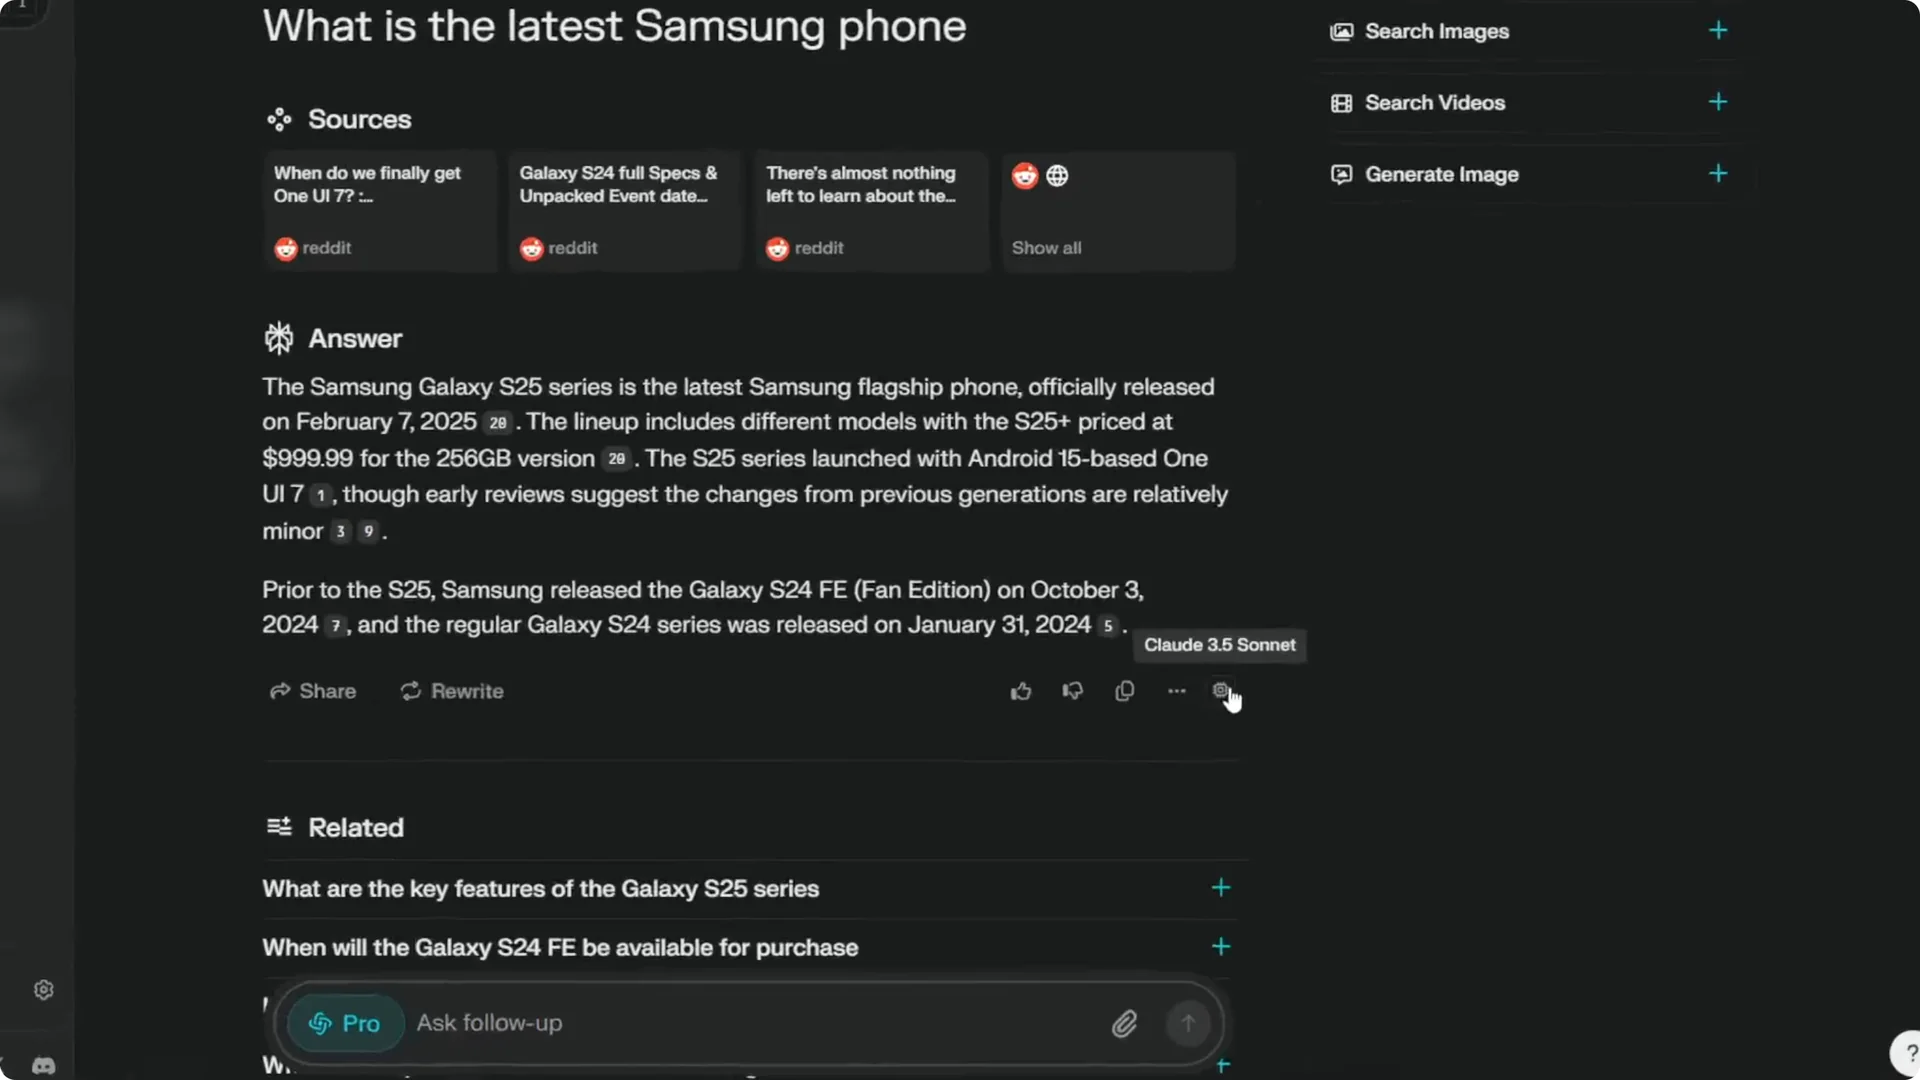The image size is (1920, 1080).
Task: Click the submit arrow button
Action: pyautogui.click(x=1188, y=1023)
